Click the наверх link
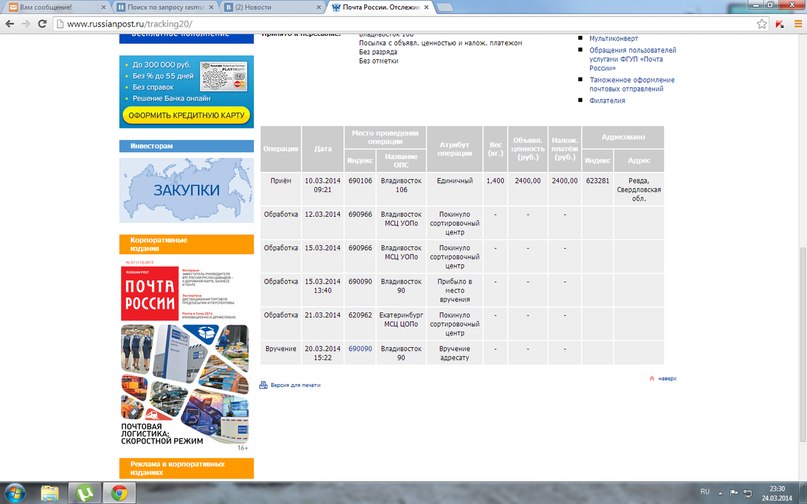Viewport: 807px width, 504px height. (667, 378)
